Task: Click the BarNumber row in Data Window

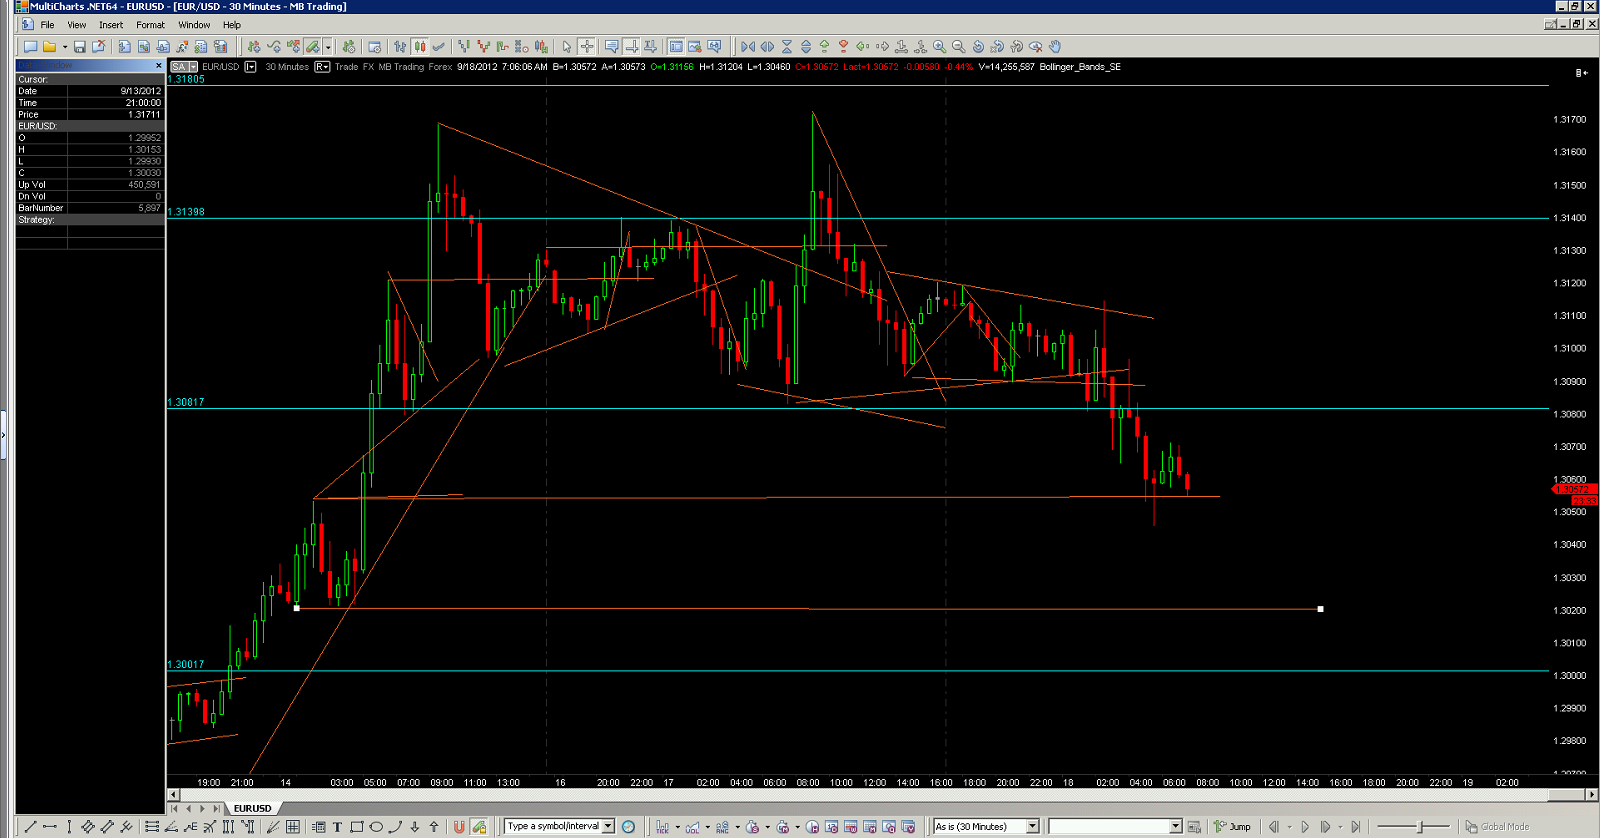Action: 90,208
